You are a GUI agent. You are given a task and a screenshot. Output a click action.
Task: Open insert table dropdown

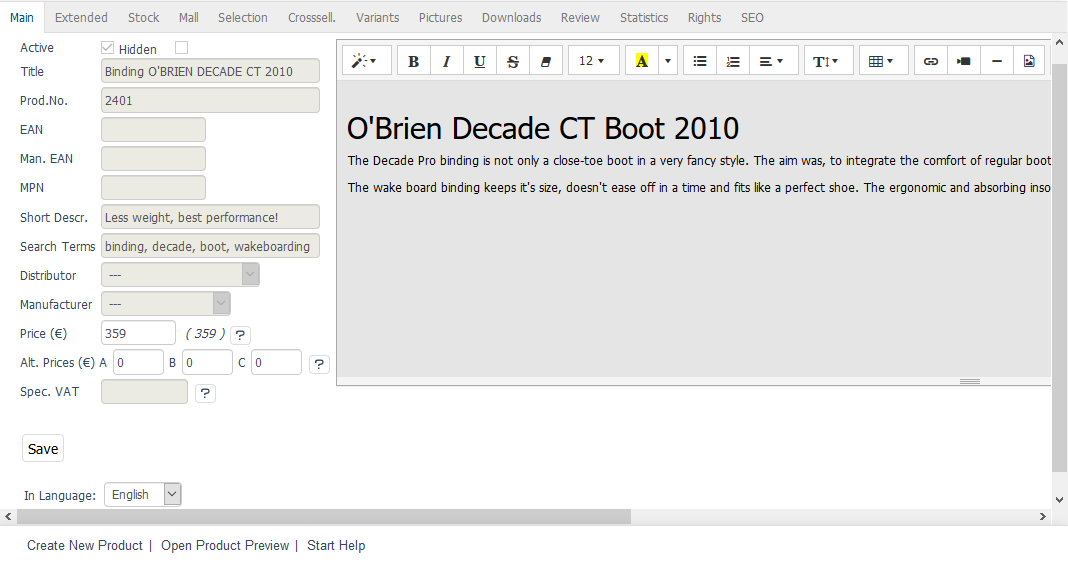click(x=883, y=61)
